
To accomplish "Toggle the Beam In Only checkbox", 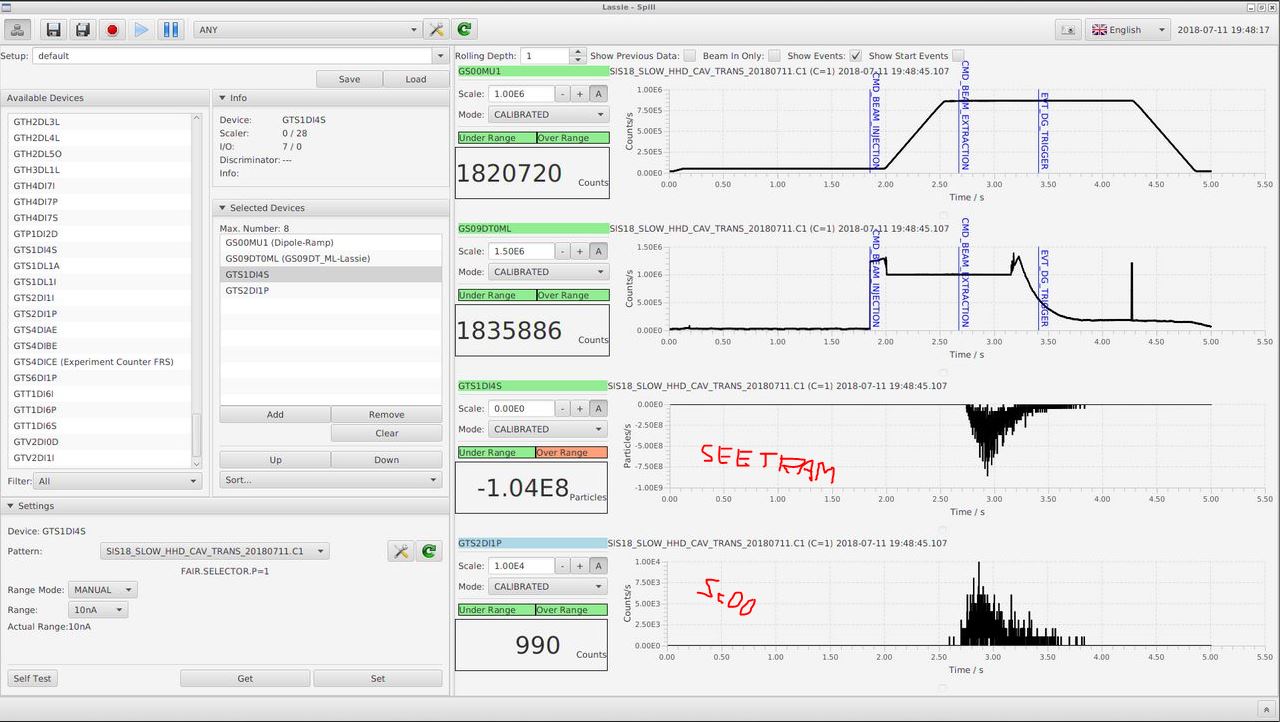I will 774,56.
